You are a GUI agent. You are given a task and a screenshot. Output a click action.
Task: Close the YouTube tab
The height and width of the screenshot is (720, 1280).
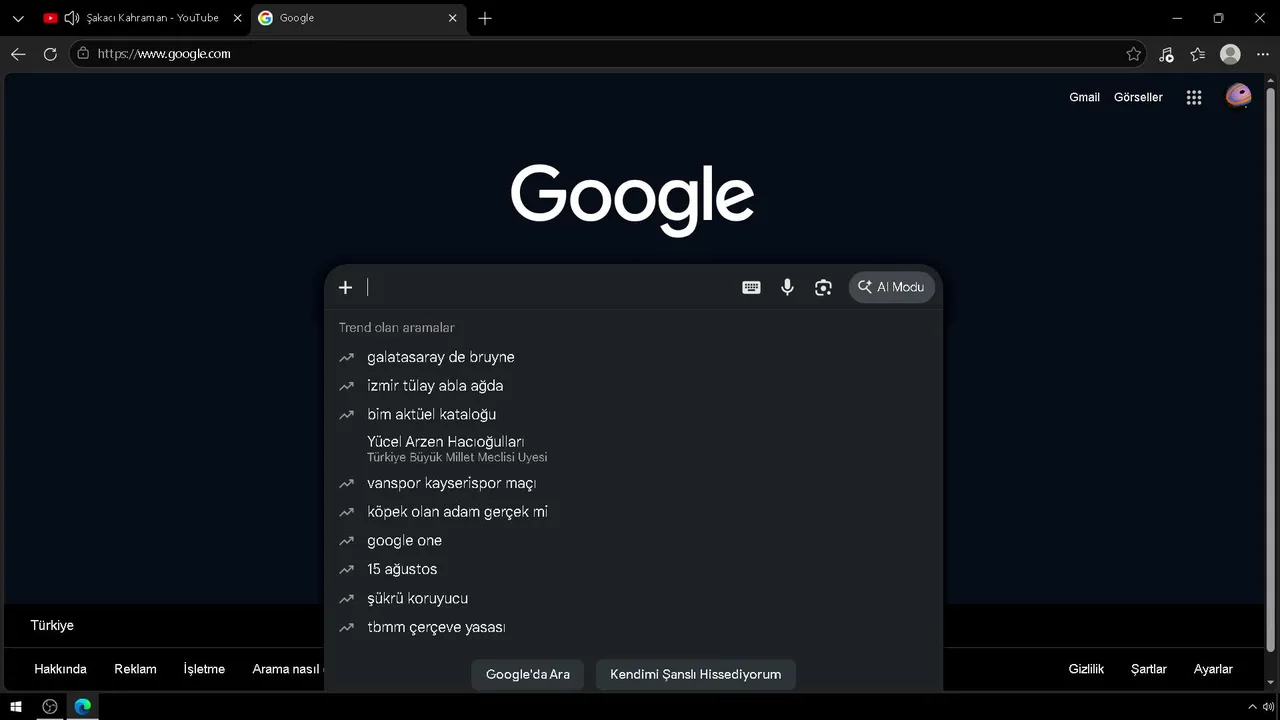point(237,18)
